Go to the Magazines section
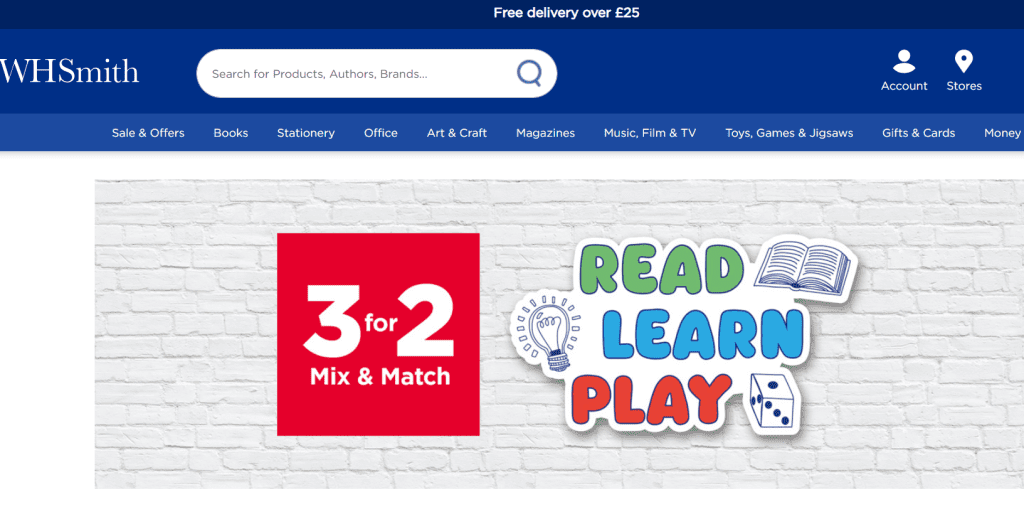The image size is (1024, 507). [545, 133]
